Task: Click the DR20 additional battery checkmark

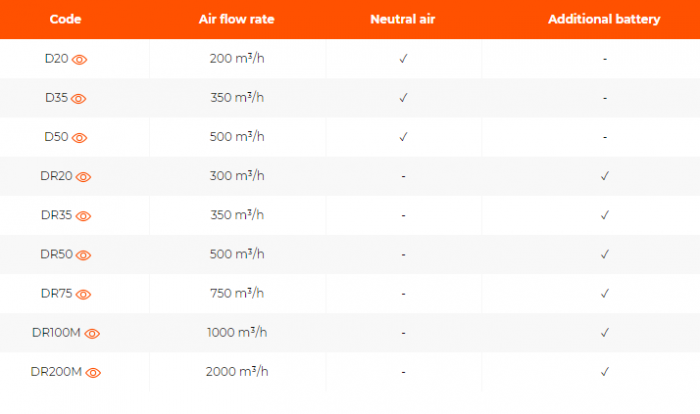Action: tap(605, 176)
